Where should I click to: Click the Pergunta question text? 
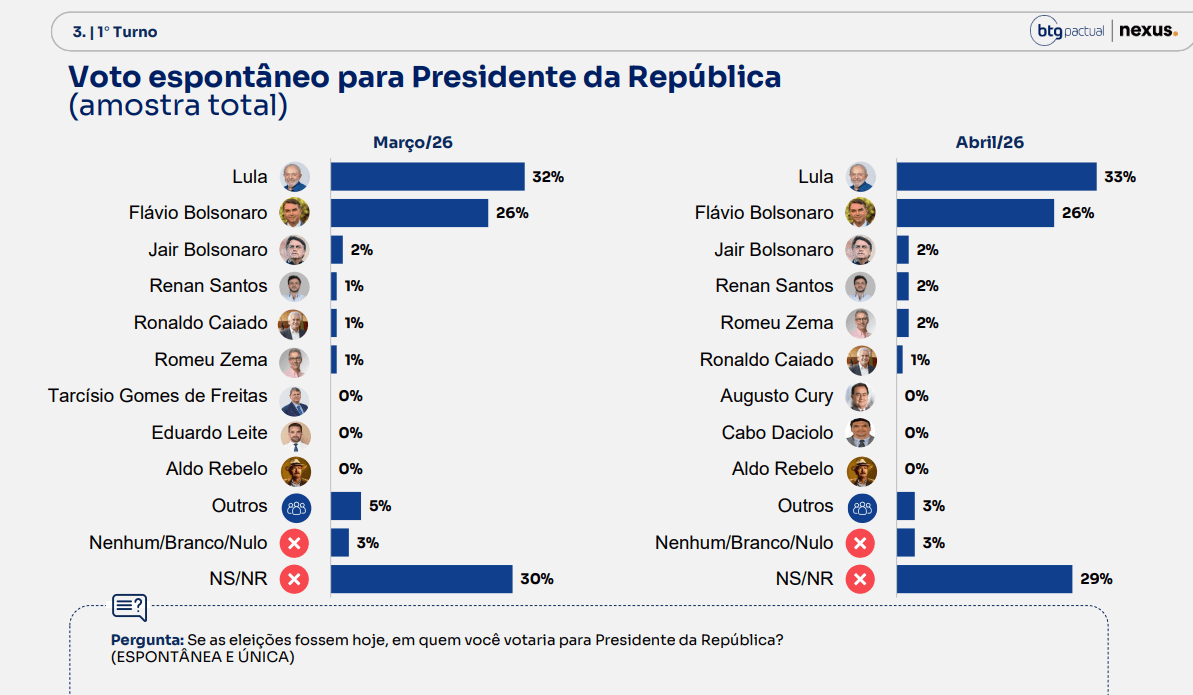click(x=447, y=639)
